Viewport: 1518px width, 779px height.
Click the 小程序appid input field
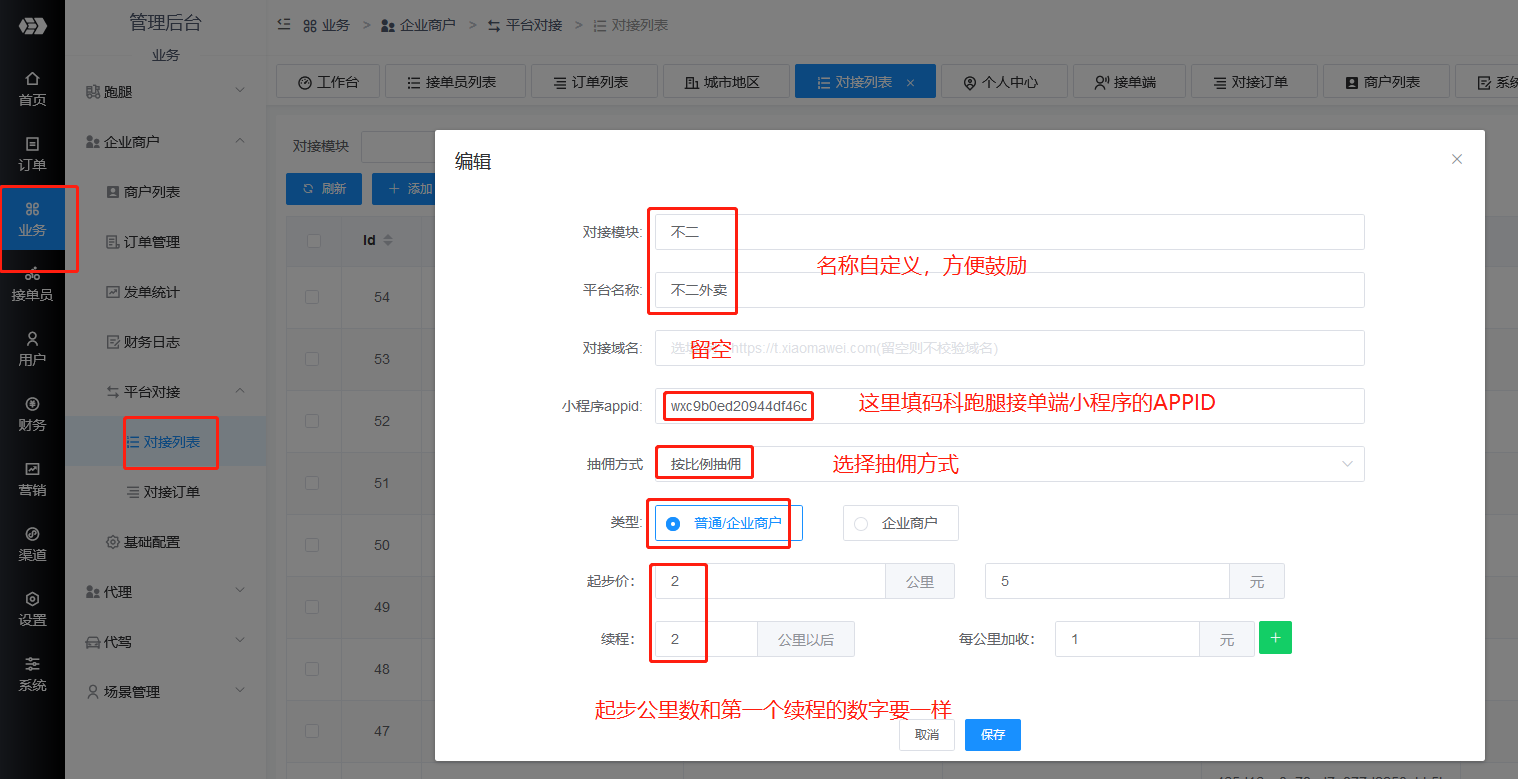click(x=1010, y=406)
